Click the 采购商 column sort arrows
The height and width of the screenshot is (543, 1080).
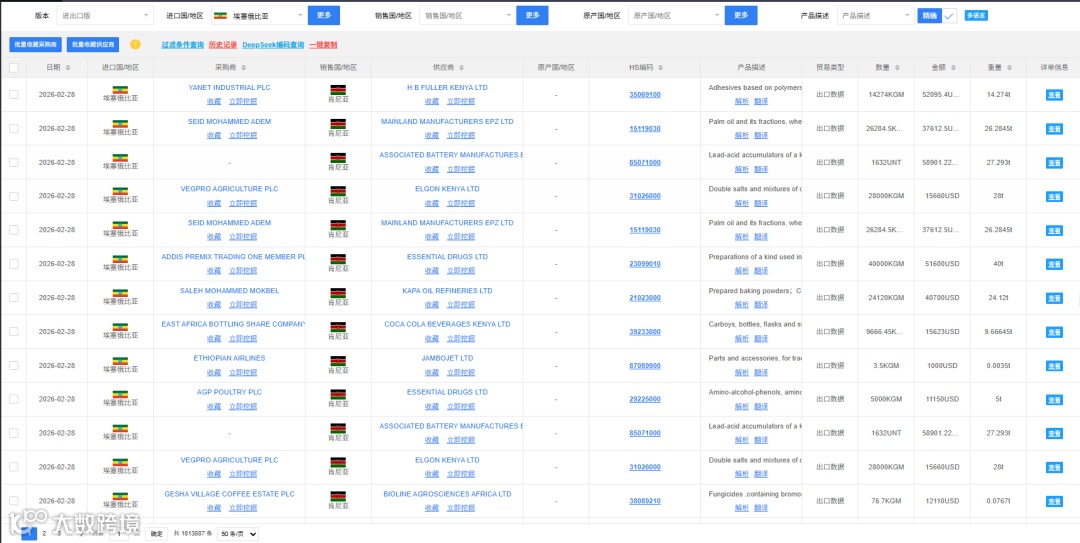pos(244,68)
